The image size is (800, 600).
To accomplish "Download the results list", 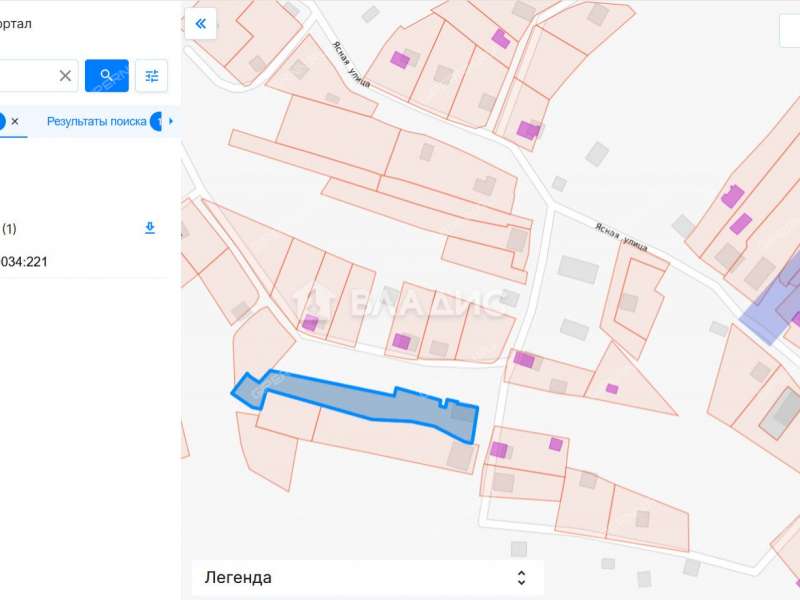I will pos(150,228).
